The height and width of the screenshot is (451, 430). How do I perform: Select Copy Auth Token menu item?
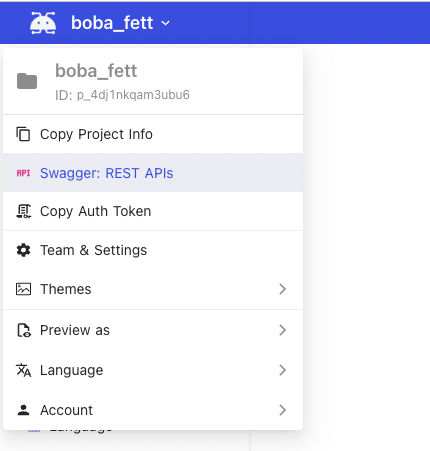click(153, 211)
